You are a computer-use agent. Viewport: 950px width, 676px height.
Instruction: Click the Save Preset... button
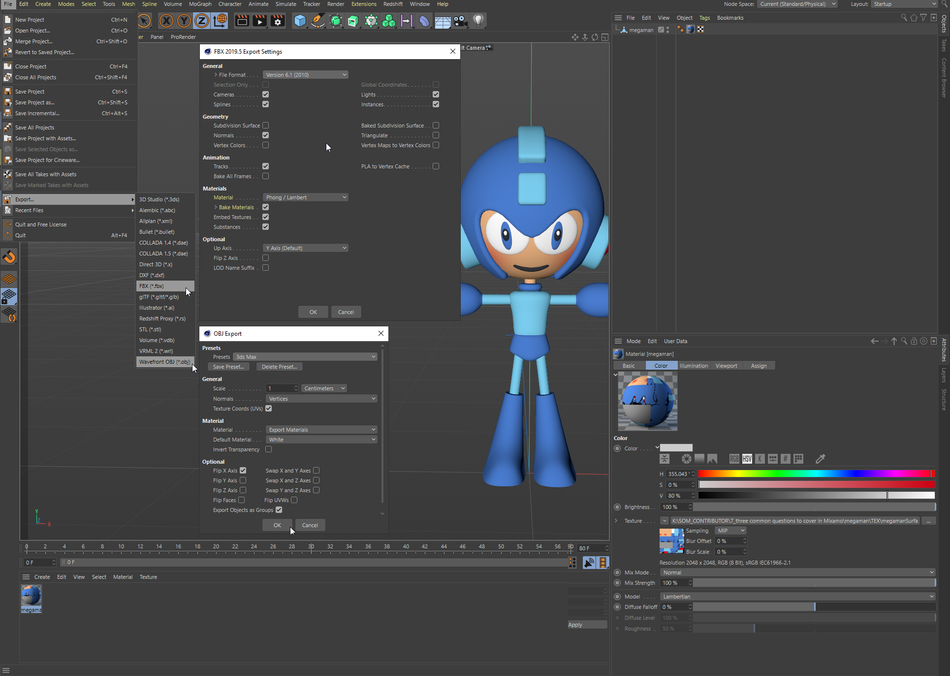228,366
